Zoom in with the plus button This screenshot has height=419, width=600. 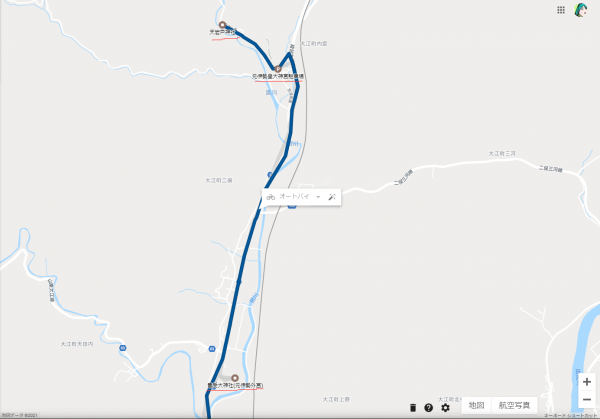[587, 382]
